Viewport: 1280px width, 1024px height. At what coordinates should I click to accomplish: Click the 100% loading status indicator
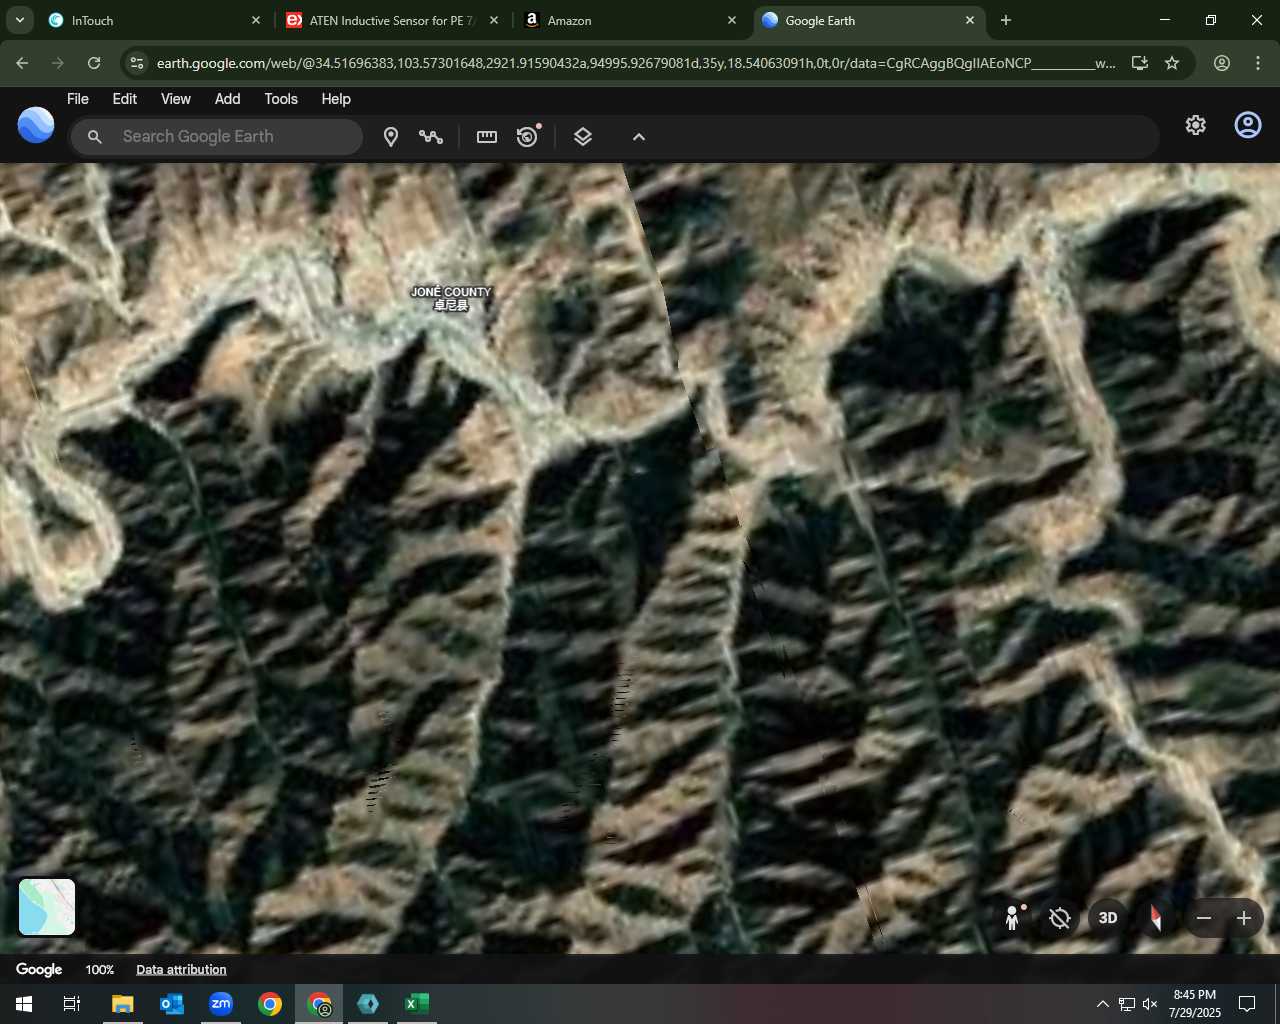click(99, 970)
